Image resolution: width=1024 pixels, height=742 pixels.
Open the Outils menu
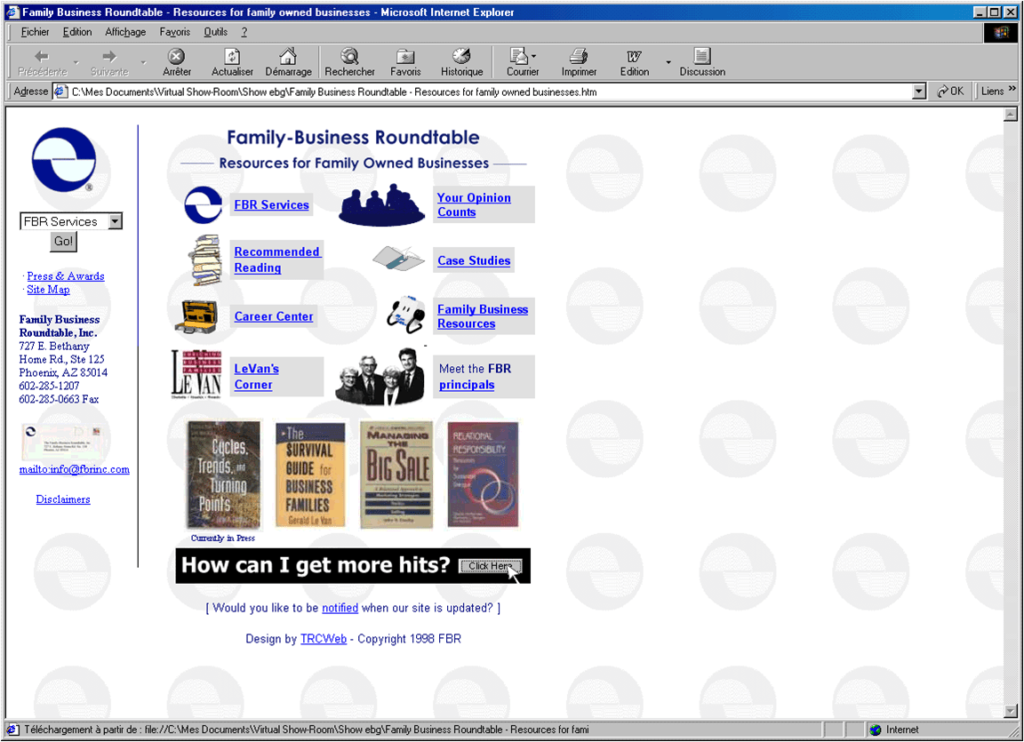point(216,32)
